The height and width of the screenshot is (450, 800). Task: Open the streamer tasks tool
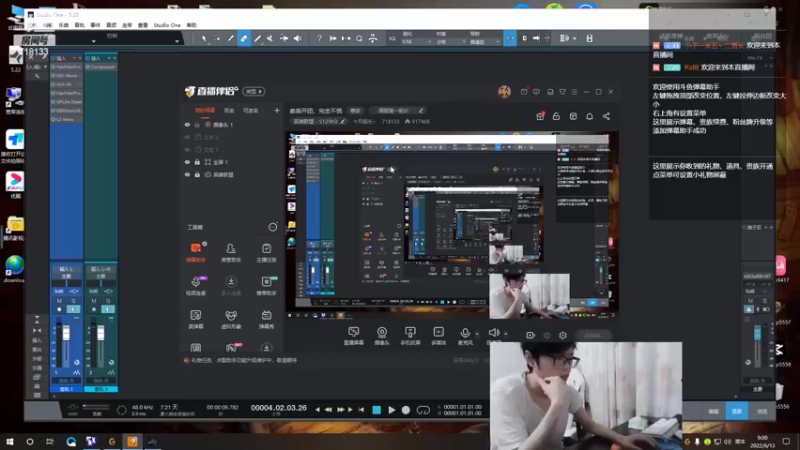(266, 252)
